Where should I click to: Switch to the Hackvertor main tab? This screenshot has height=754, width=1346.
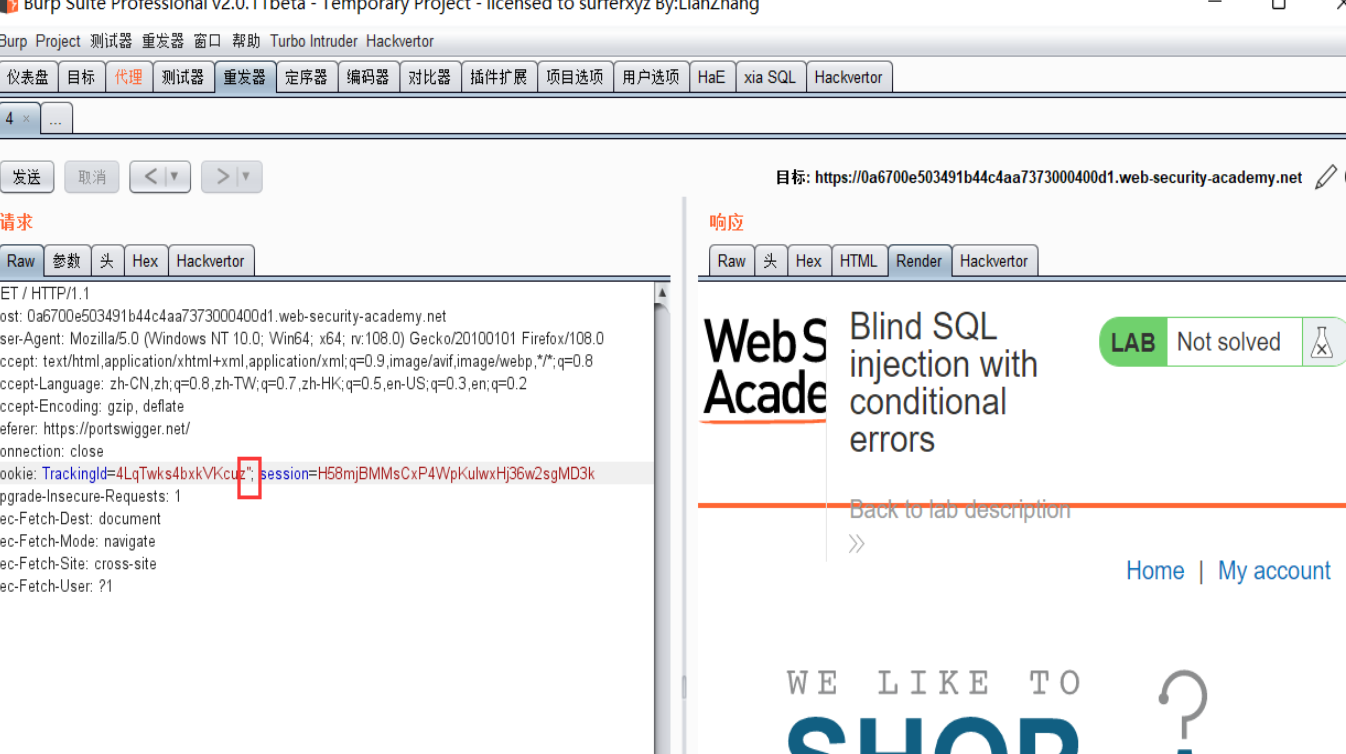[849, 77]
